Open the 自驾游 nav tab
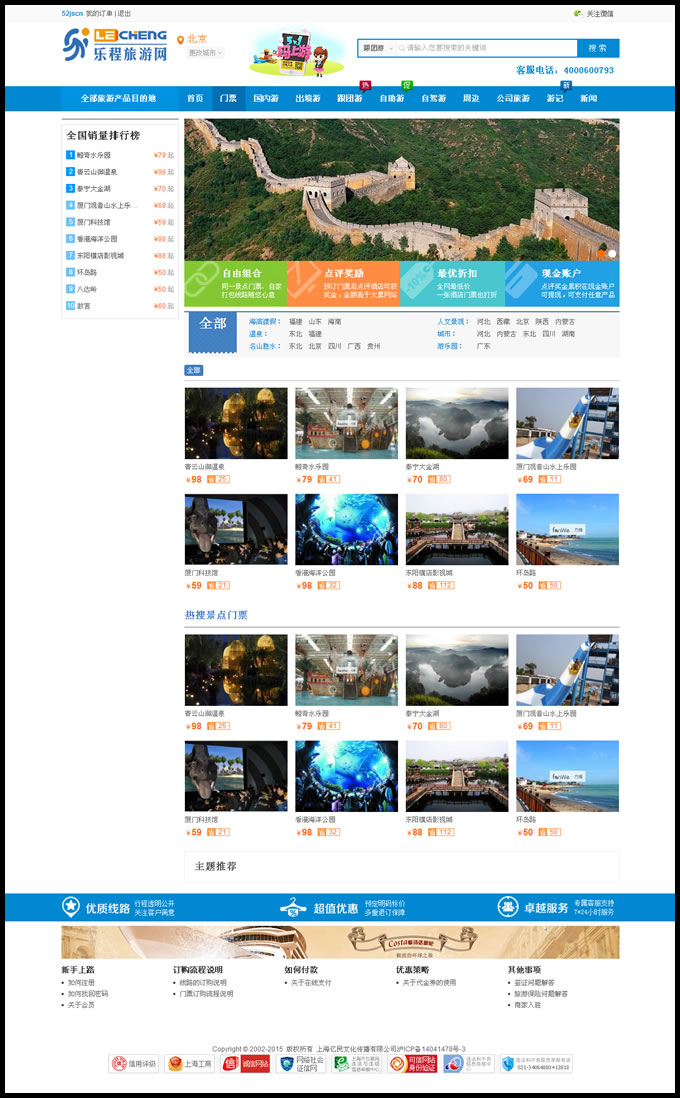The image size is (680, 1098). click(x=433, y=98)
